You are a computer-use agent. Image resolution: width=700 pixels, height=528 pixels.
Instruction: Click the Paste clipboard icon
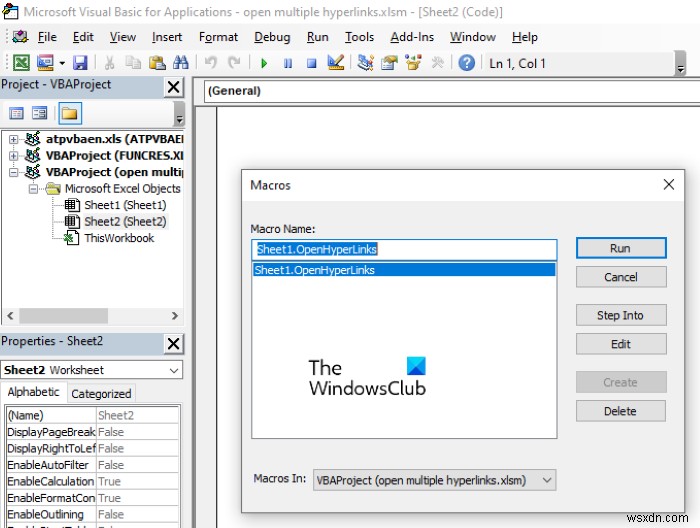[x=157, y=62]
